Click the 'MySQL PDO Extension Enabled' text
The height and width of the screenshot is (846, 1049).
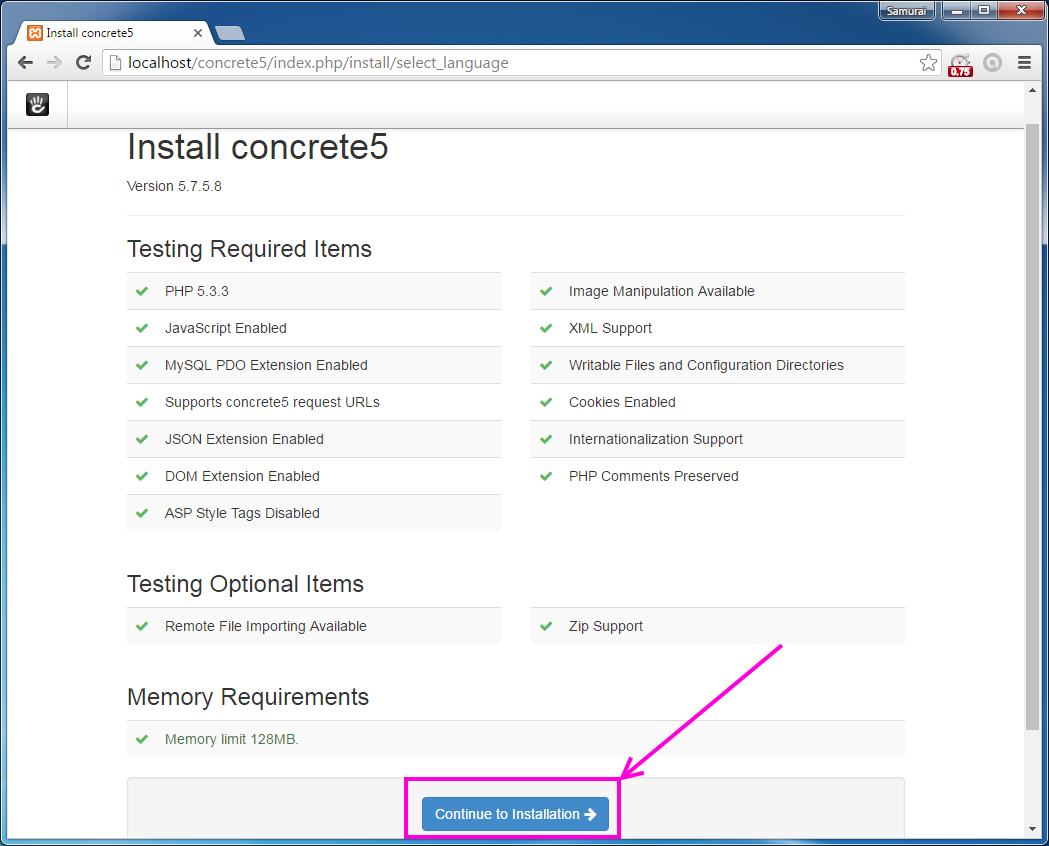click(x=266, y=365)
